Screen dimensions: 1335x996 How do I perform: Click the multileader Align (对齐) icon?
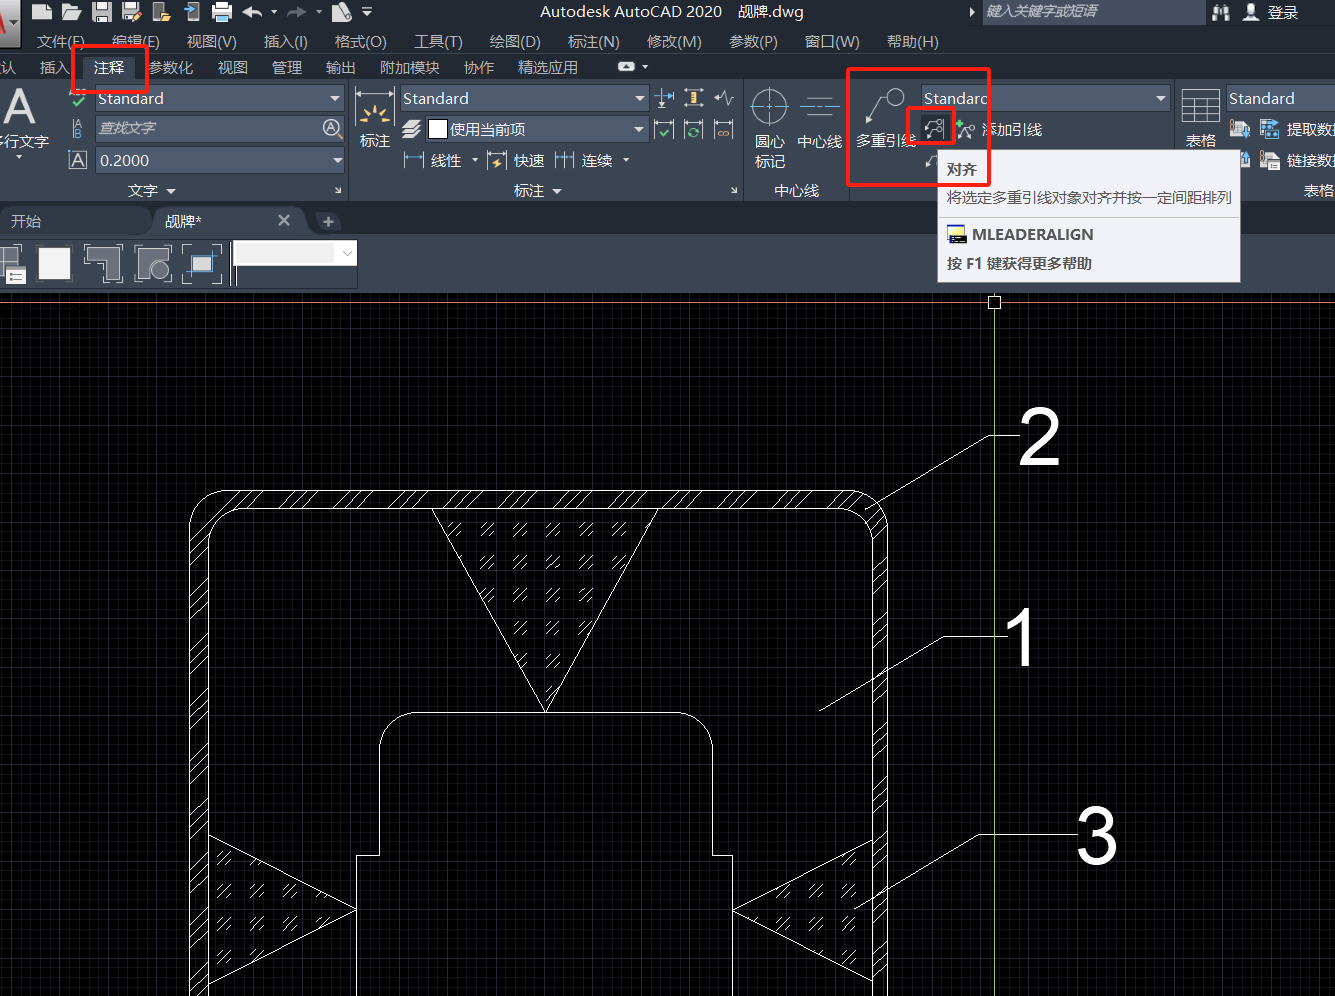pyautogui.click(x=933, y=129)
